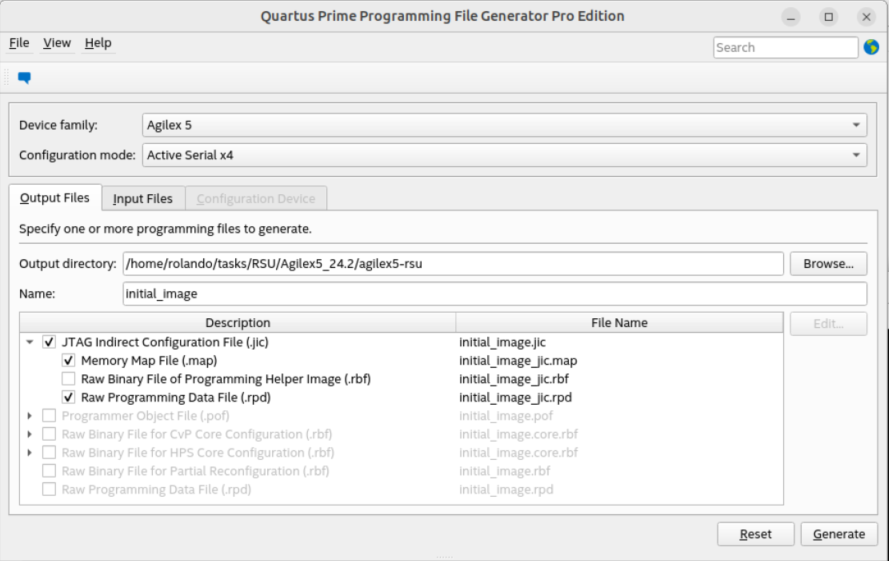Image resolution: width=889 pixels, height=561 pixels.
Task: Click the Search box in the menu bar
Action: [x=784, y=47]
